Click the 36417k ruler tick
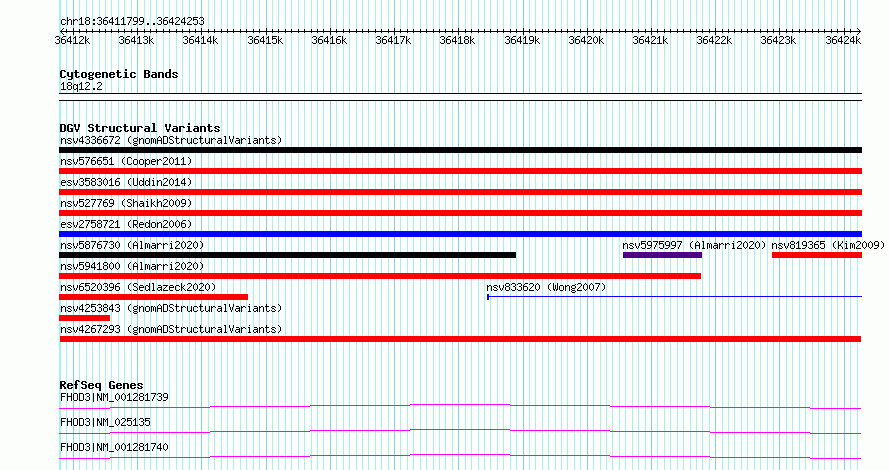Viewport: 890px width, 470px height. (393, 40)
